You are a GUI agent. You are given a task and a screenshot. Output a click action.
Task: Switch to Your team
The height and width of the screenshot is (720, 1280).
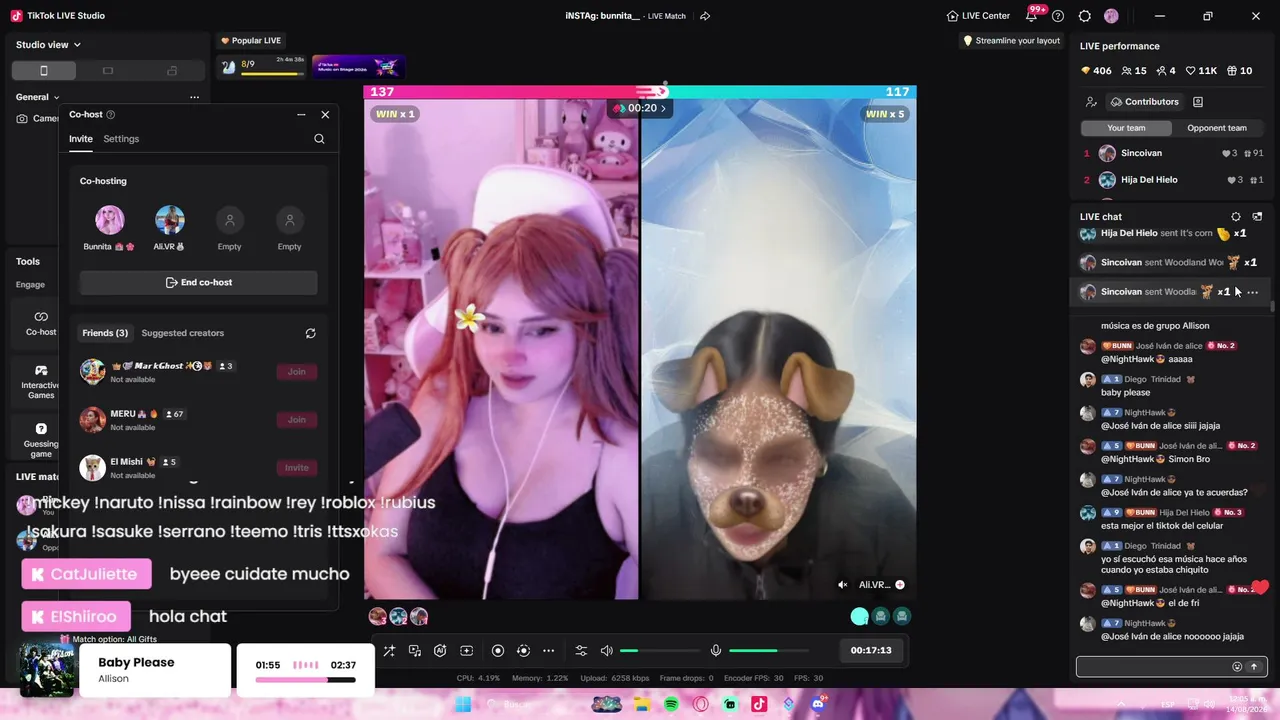pos(1126,128)
